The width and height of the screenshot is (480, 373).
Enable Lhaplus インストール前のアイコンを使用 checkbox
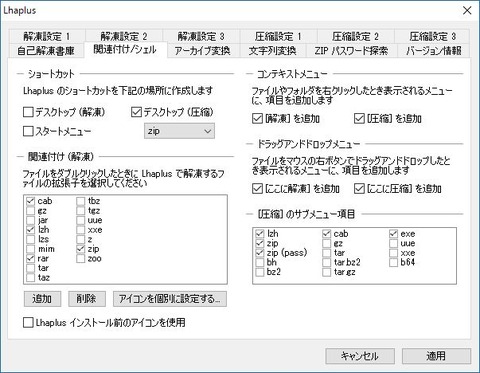[28, 323]
